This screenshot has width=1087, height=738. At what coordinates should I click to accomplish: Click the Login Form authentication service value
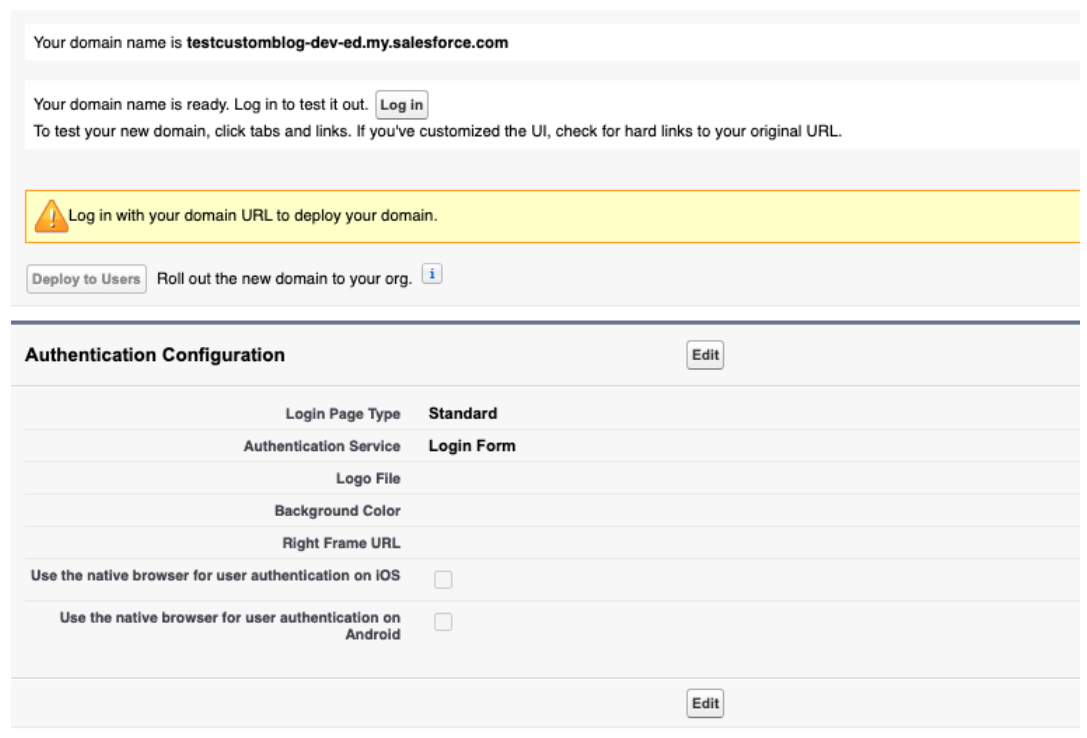point(472,446)
